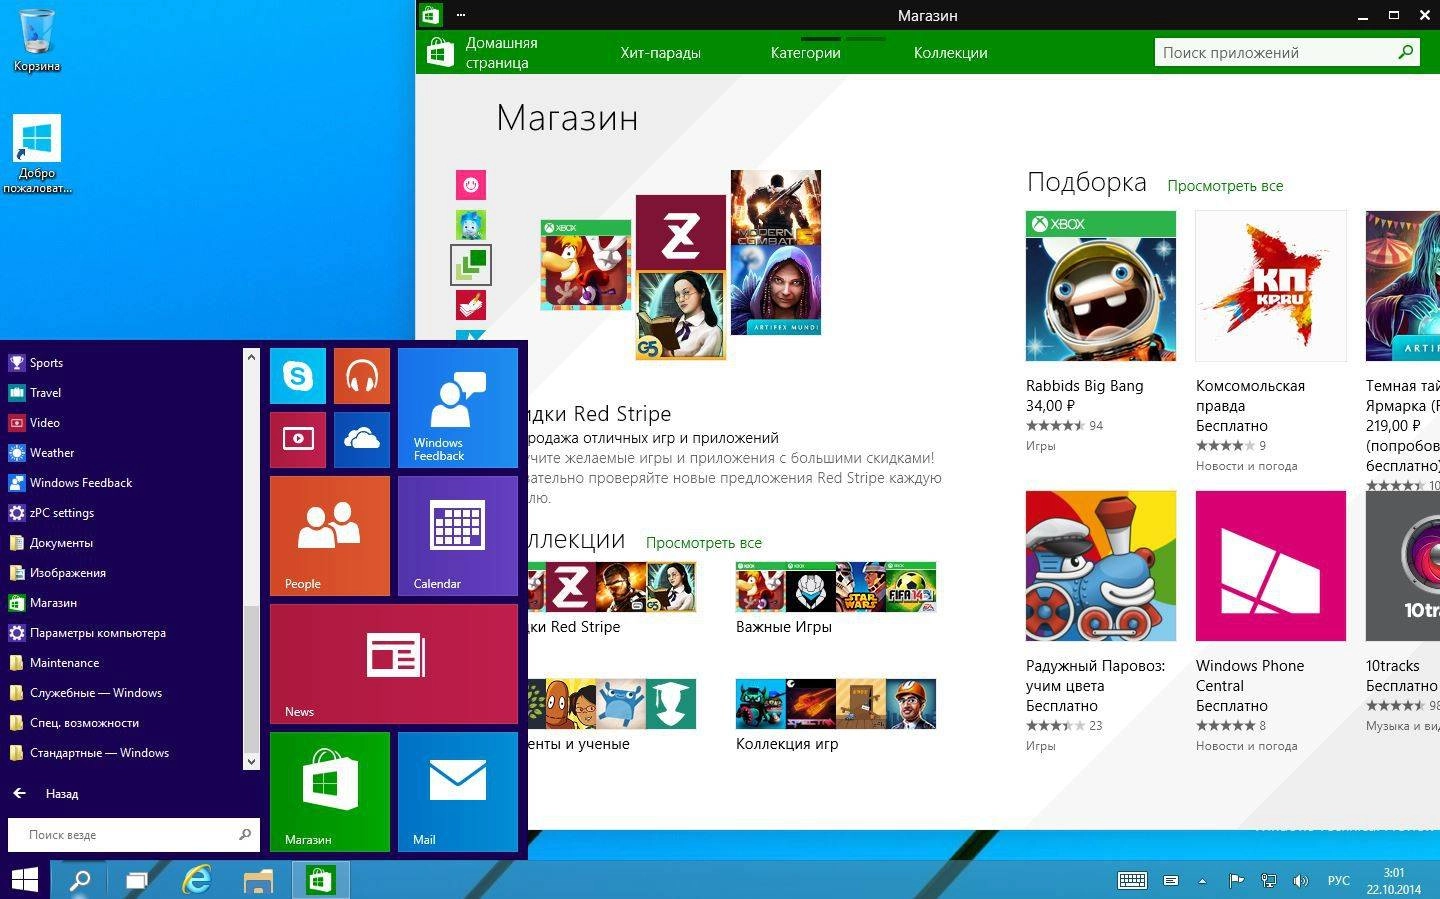Open the People tile

330,536
